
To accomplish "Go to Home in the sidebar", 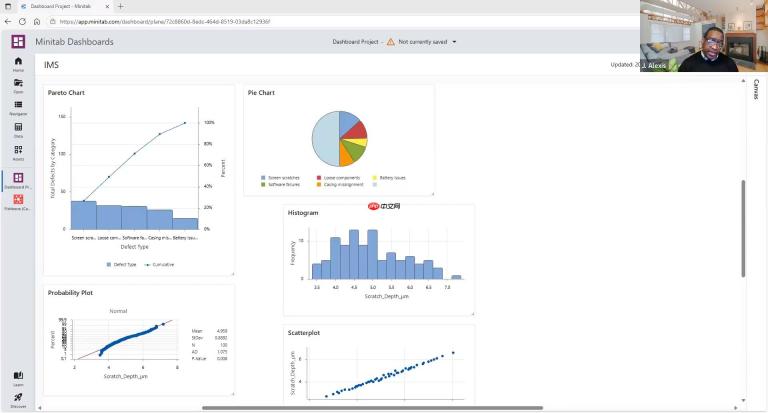I will point(18,64).
